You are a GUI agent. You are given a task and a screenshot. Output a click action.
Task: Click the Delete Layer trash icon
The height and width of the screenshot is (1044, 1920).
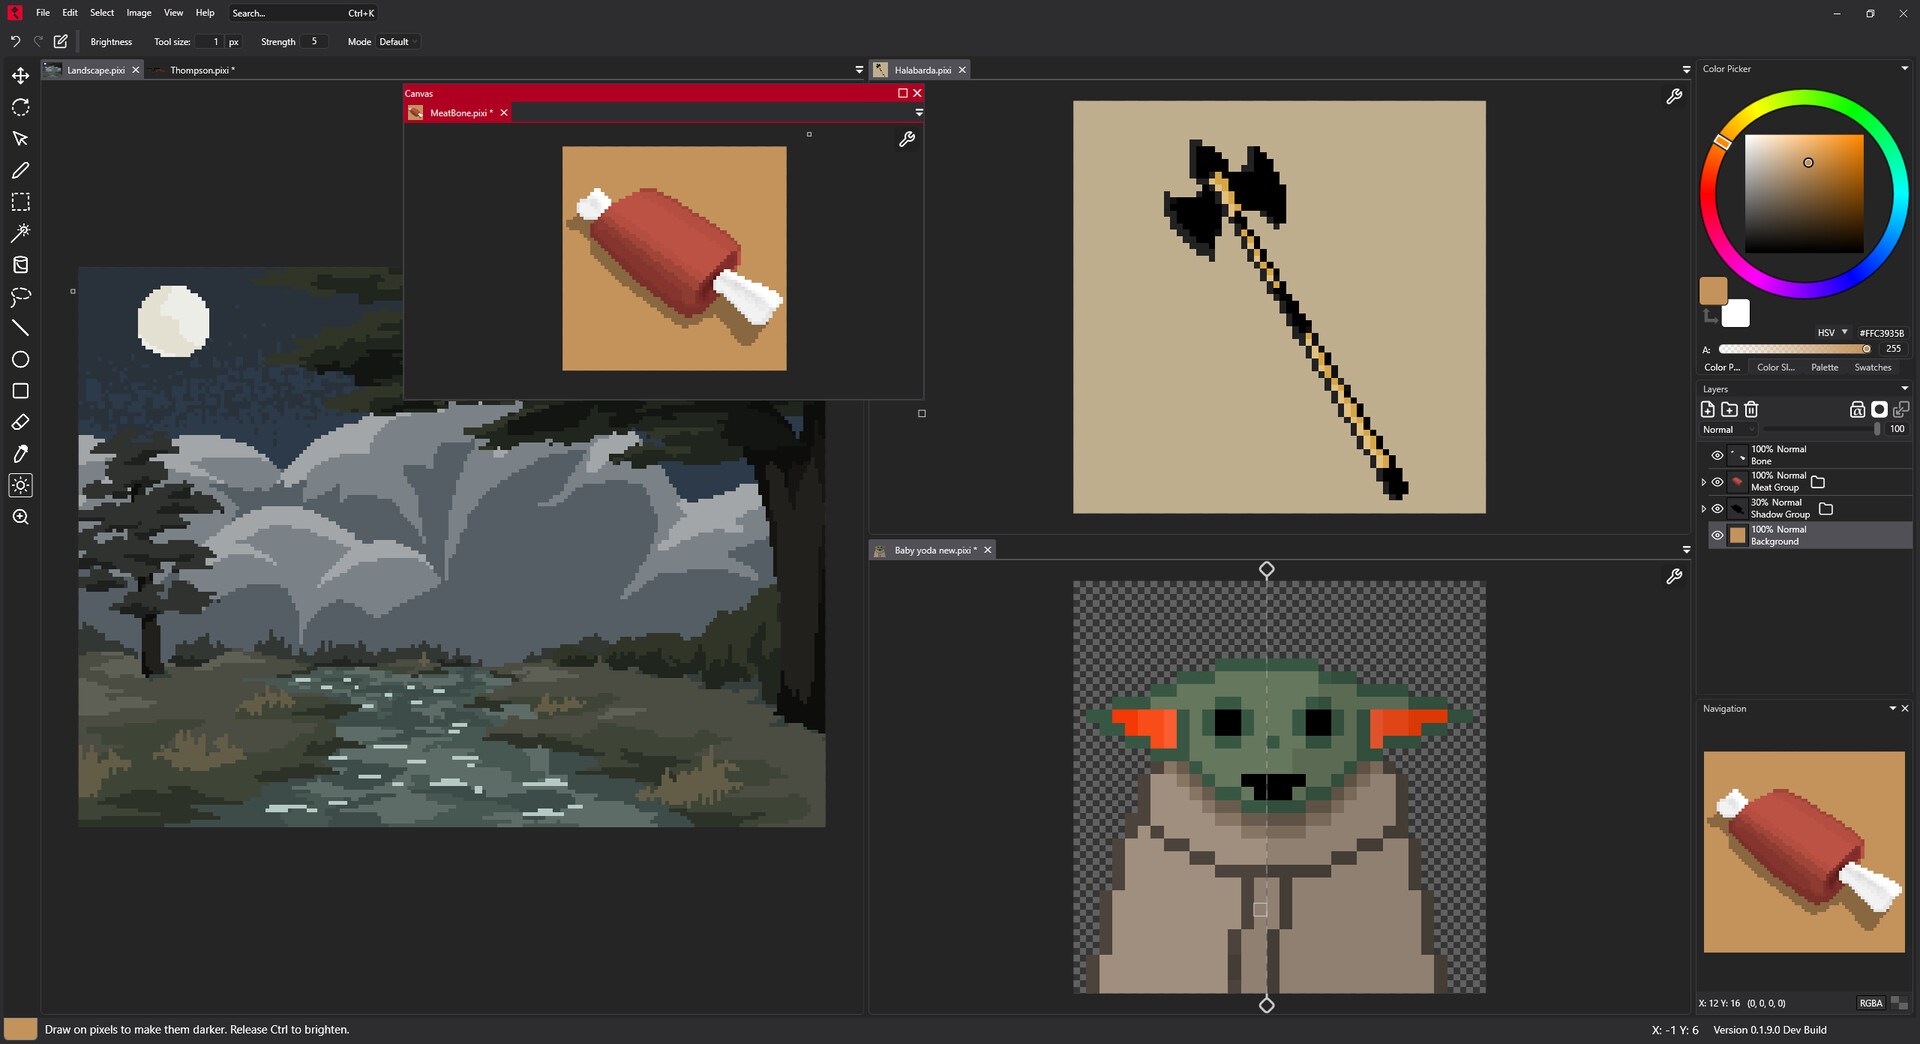[1752, 409]
